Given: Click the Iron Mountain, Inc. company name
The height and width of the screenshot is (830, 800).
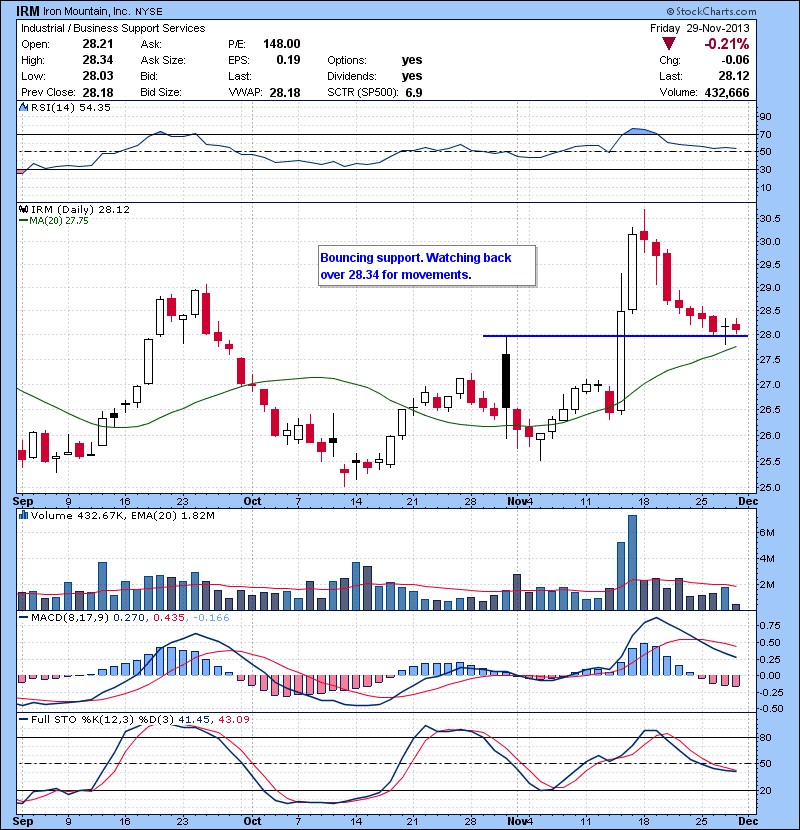Looking at the screenshot, I should click(87, 11).
